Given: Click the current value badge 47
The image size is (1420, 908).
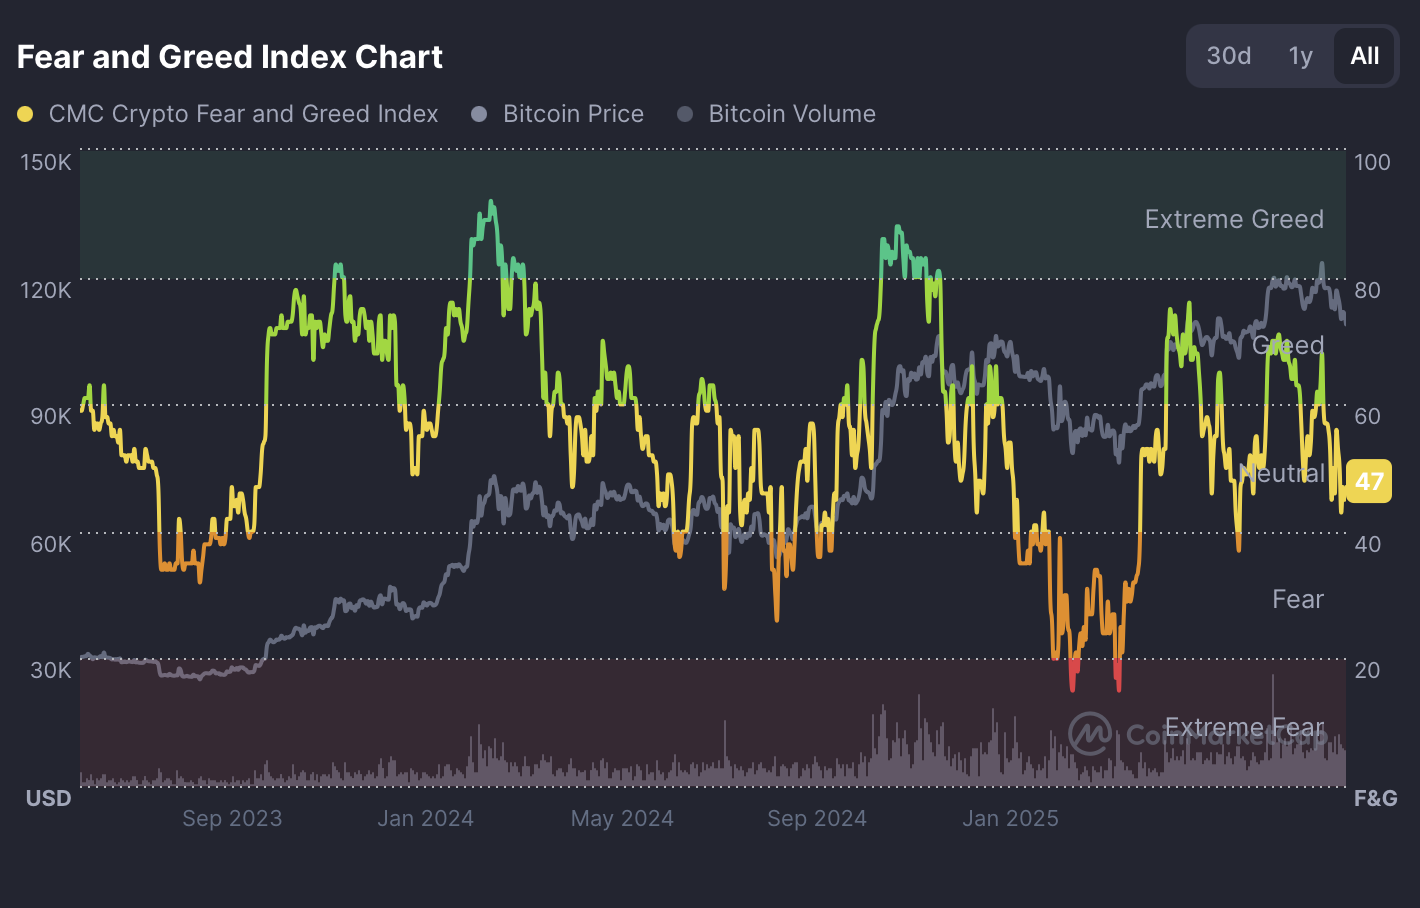Looking at the screenshot, I should pyautogui.click(x=1369, y=481).
